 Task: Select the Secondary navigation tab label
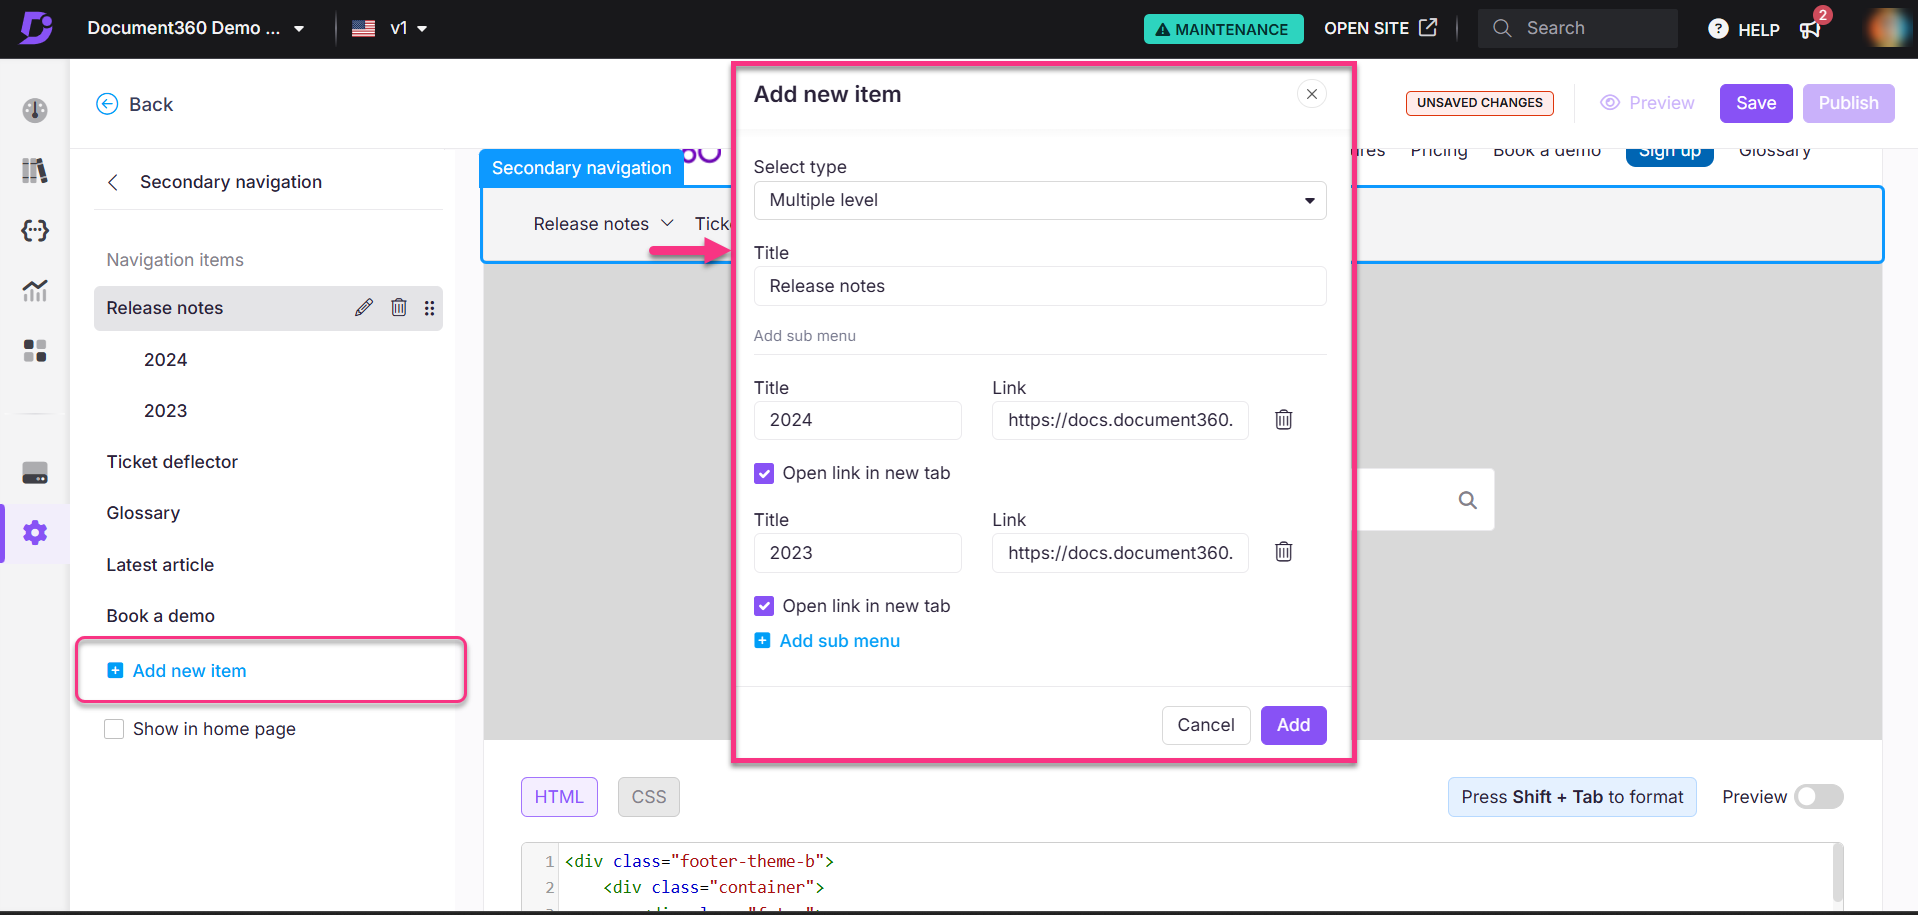pyautogui.click(x=581, y=168)
